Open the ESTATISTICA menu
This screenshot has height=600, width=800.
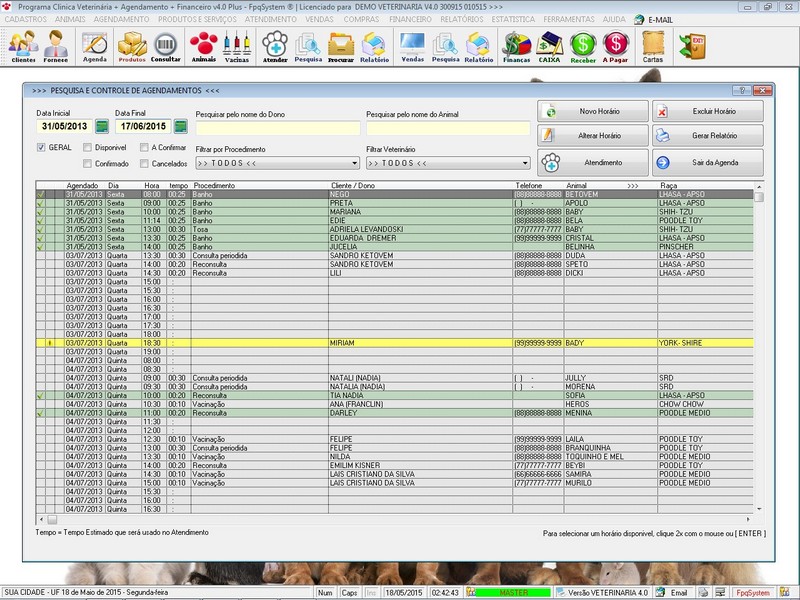pyautogui.click(x=513, y=19)
